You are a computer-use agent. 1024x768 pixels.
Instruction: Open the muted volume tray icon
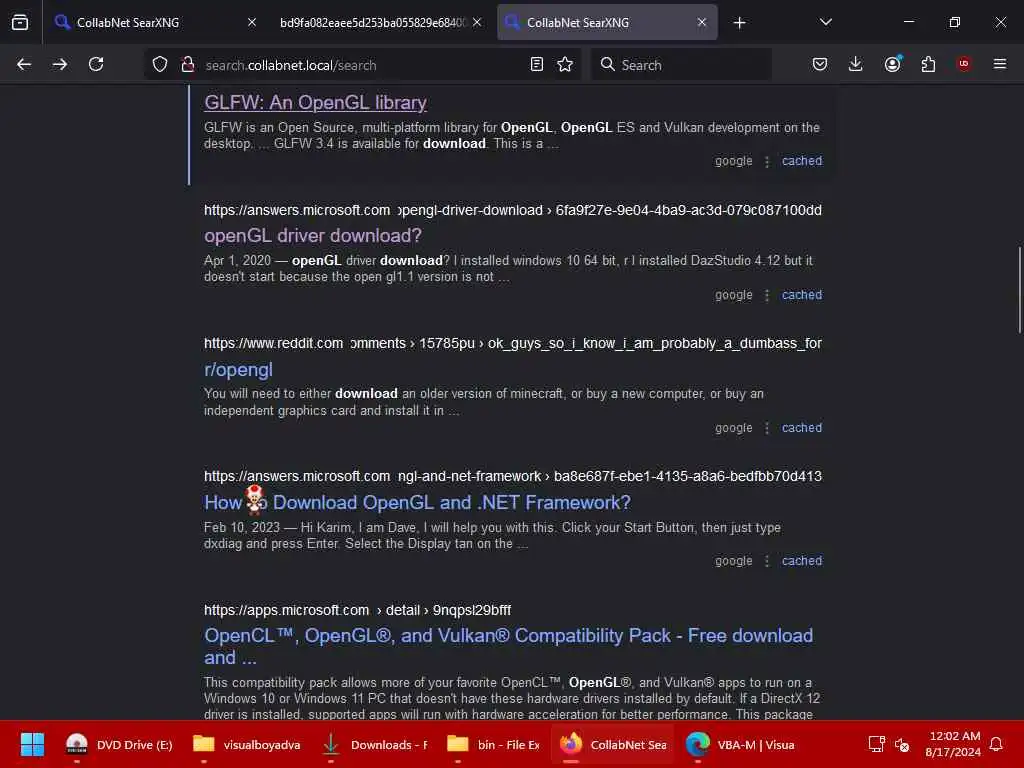902,744
